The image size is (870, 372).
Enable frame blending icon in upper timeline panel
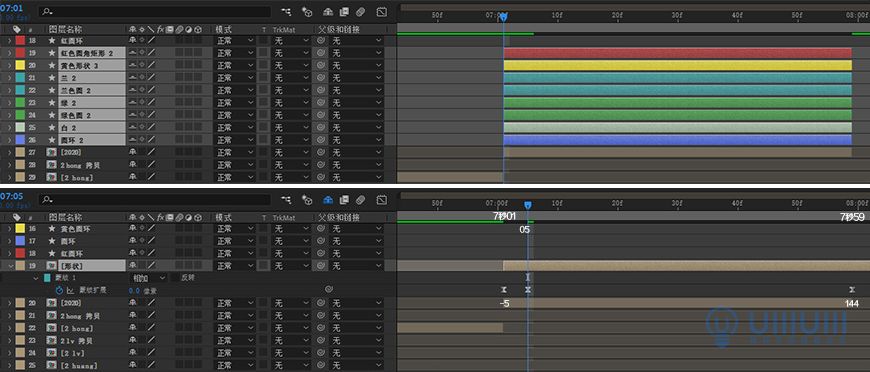[344, 11]
